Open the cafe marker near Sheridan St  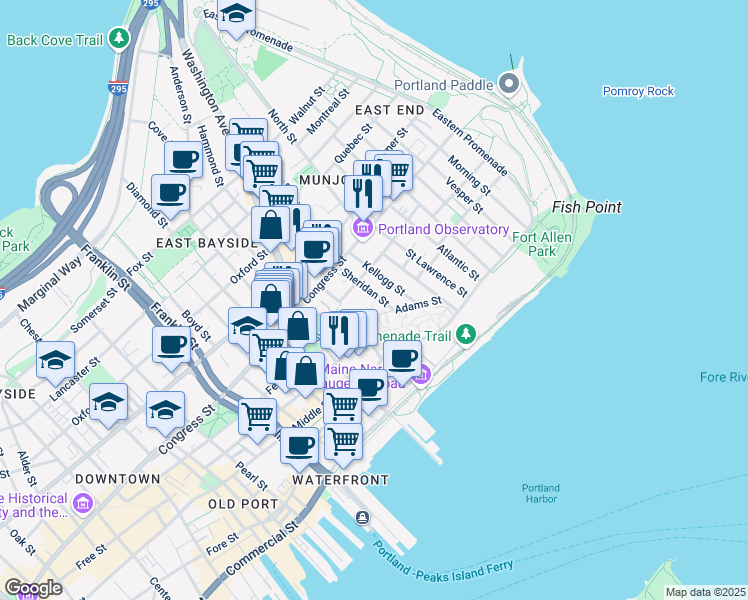pyautogui.click(x=314, y=251)
